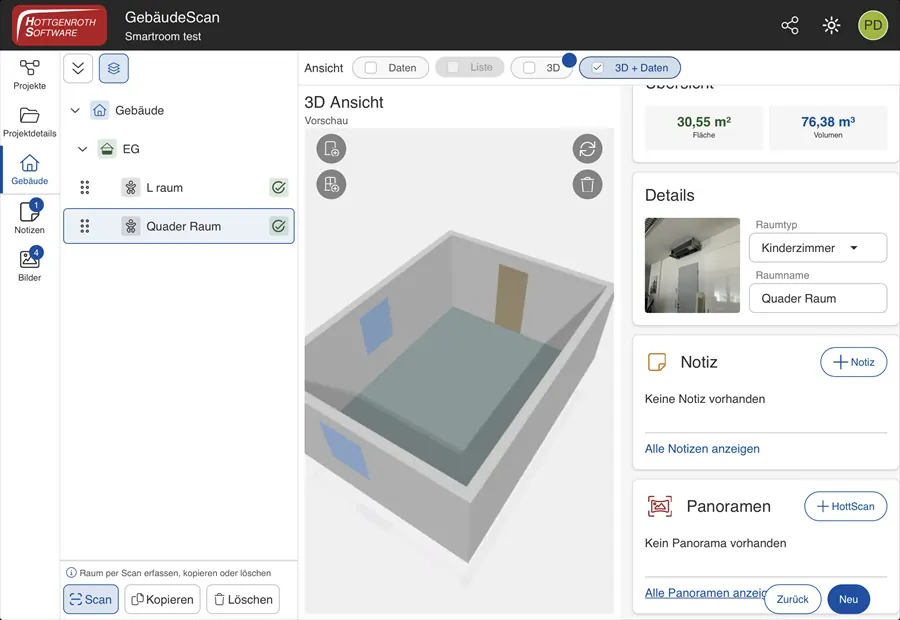Image resolution: width=900 pixels, height=620 pixels.
Task: Grab the drag handle of L raum
Action: point(84,188)
